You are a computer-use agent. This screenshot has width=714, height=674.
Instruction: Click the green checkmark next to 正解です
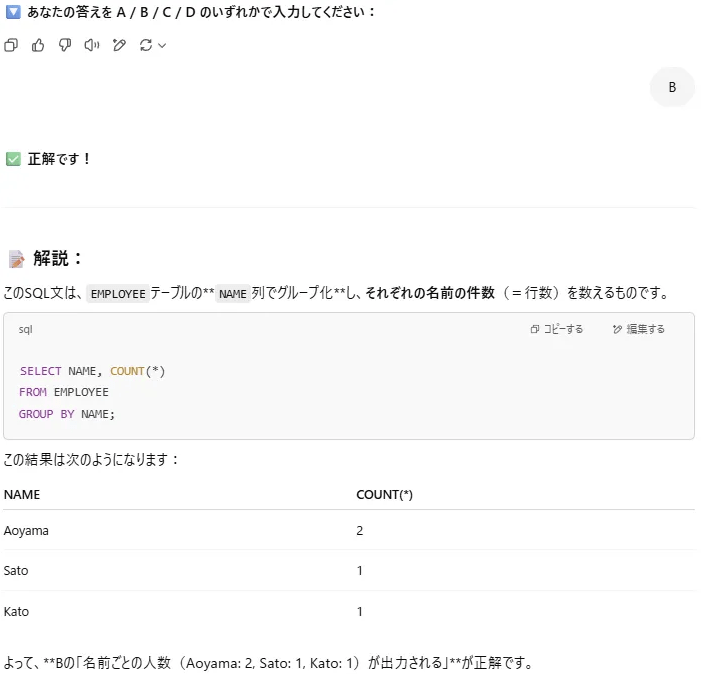pos(13,159)
